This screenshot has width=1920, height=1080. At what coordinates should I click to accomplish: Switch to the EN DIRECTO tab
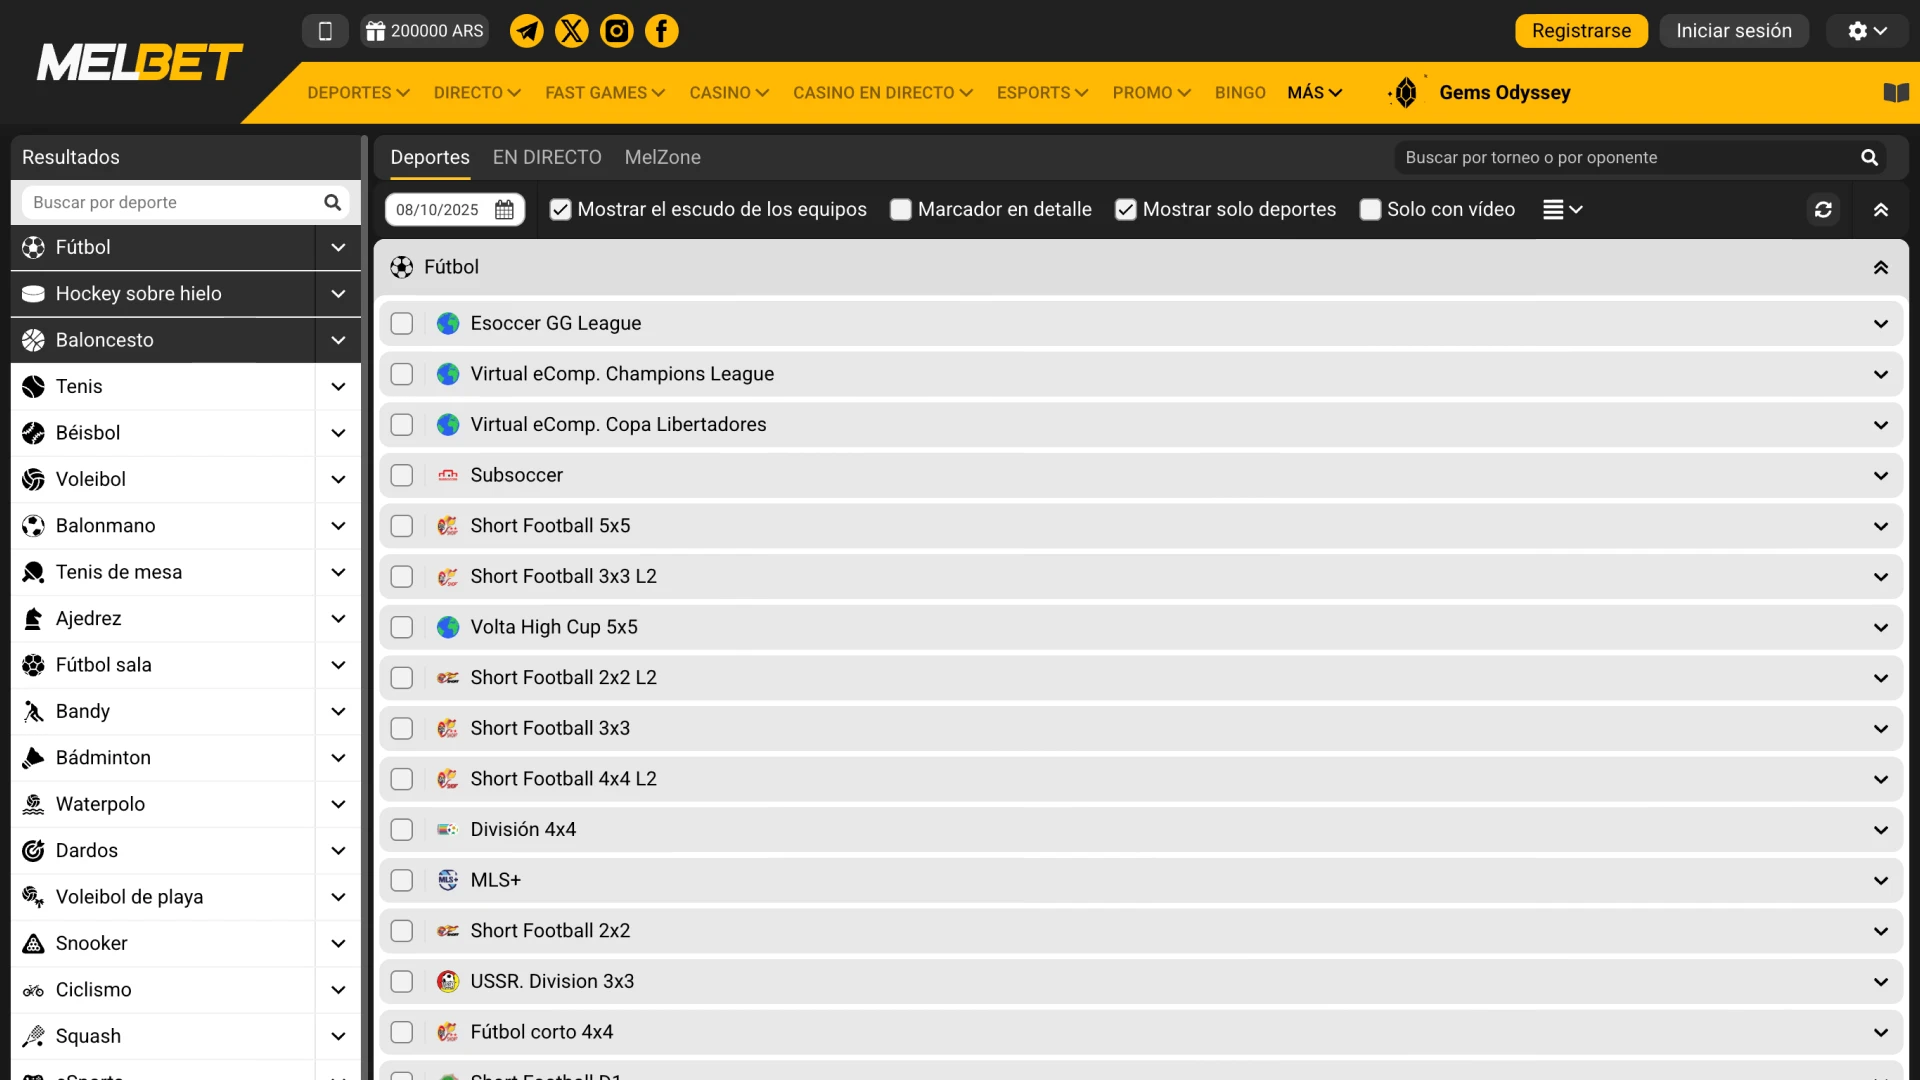[x=547, y=157]
